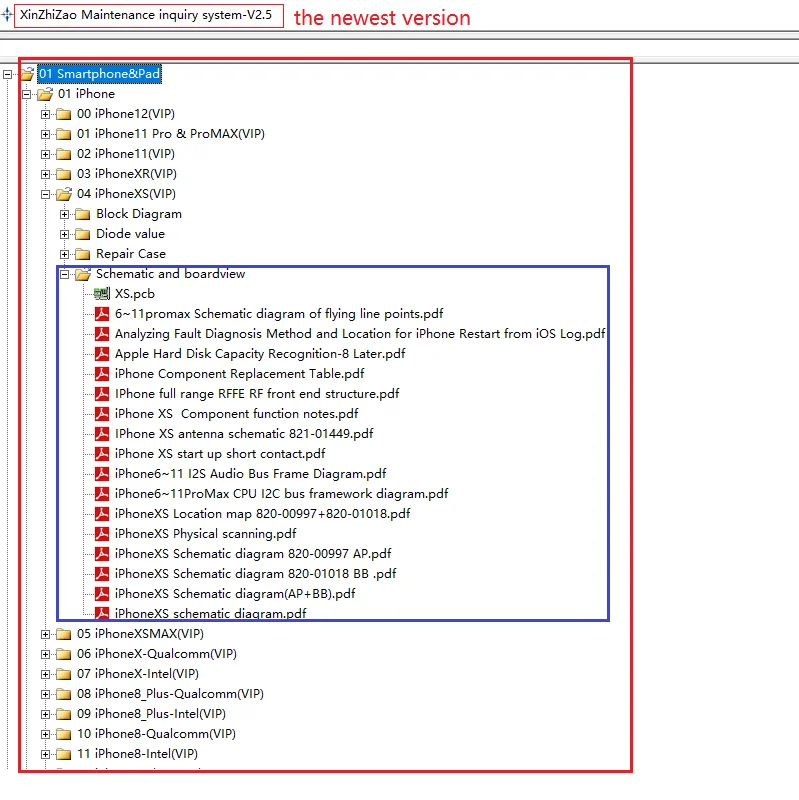Click the PDF icon for iPhoneXS Location map
Viewport: 799px width, 800px height.
pyautogui.click(x=102, y=513)
